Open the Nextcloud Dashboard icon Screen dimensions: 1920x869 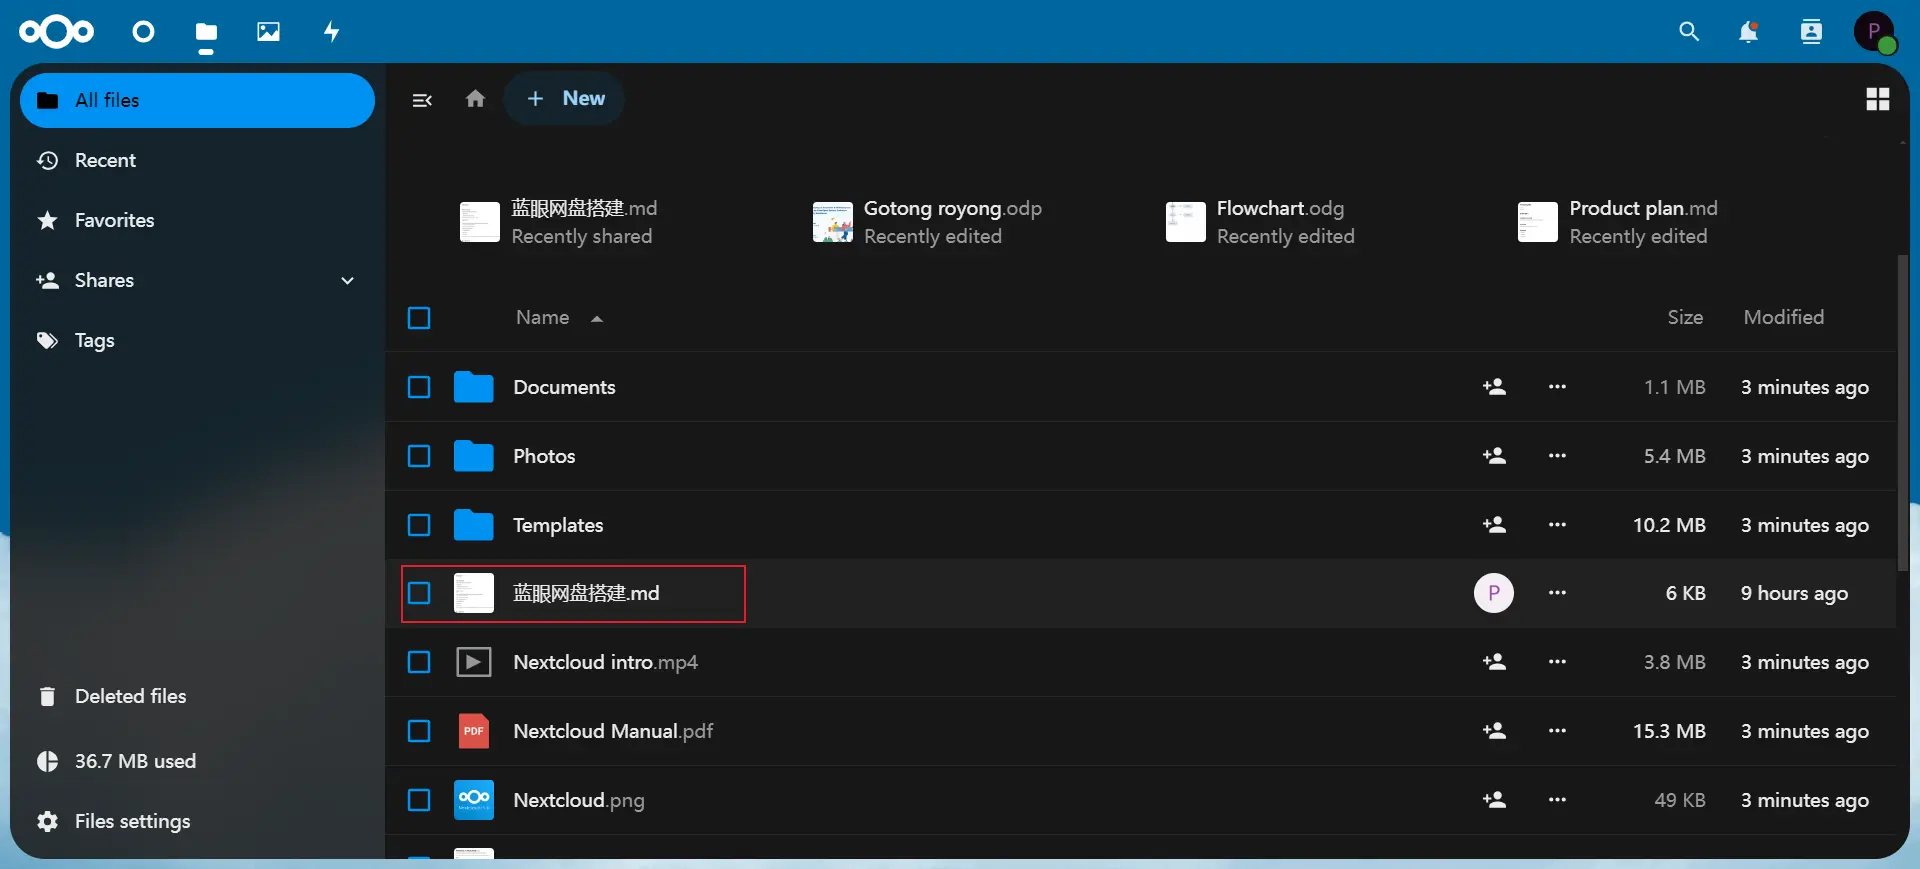point(144,32)
